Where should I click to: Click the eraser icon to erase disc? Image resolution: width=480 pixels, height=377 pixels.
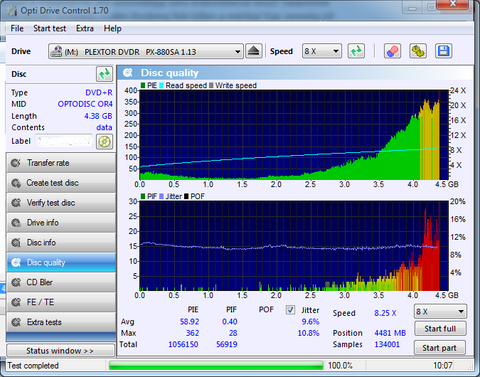pyautogui.click(x=392, y=51)
